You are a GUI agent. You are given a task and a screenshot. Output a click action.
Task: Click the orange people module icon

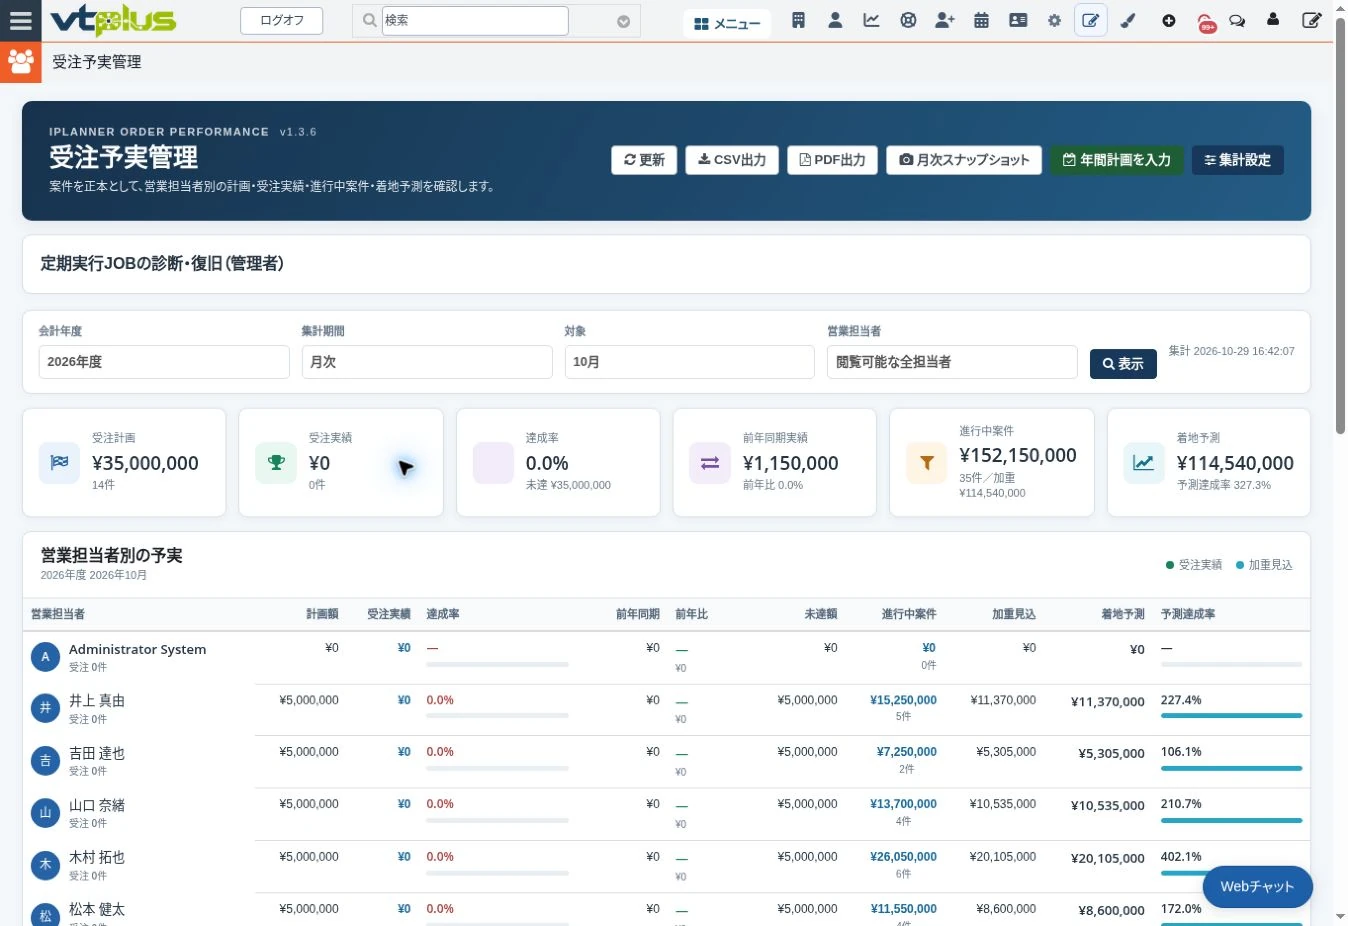pos(20,62)
